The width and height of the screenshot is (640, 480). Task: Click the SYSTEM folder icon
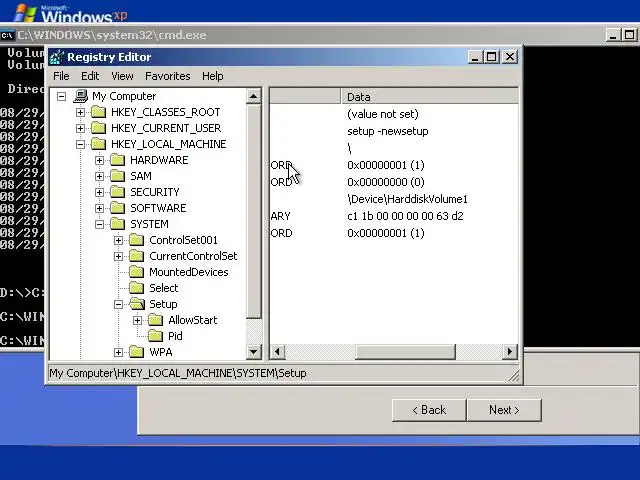pos(118,224)
